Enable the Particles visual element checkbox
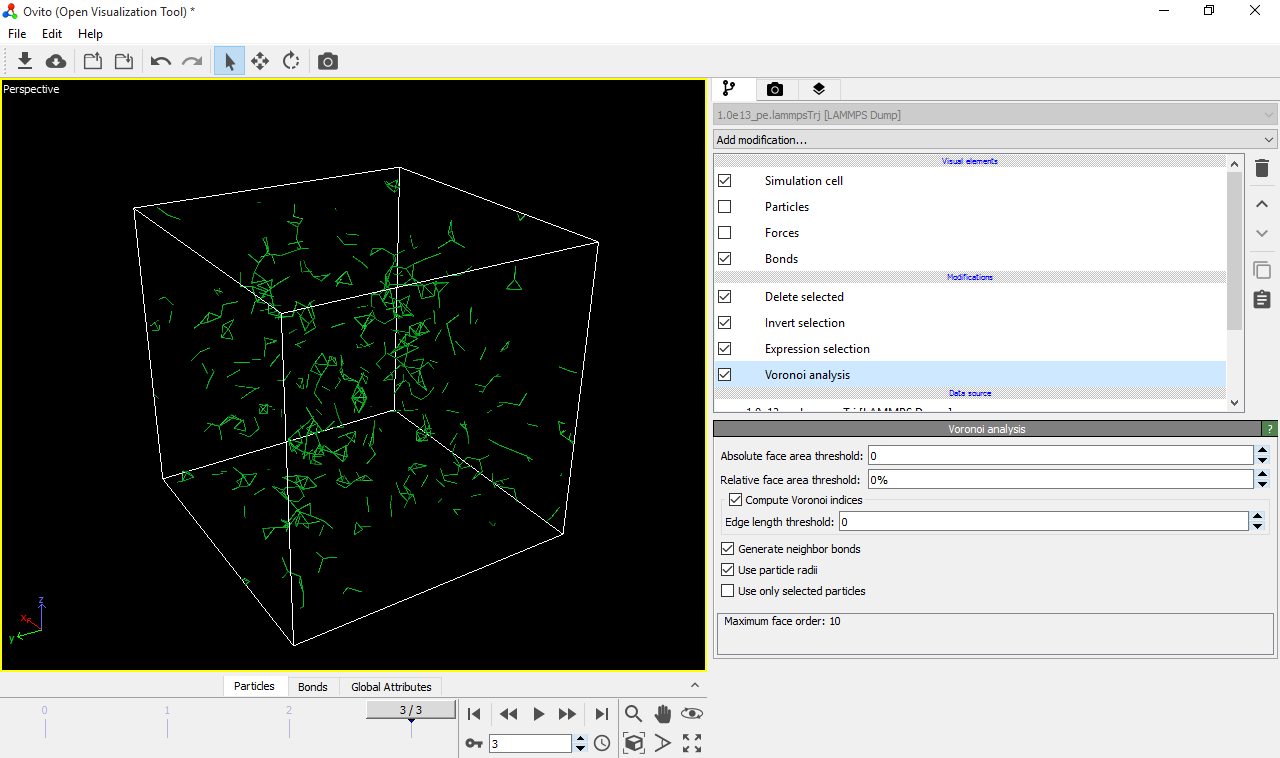The height and width of the screenshot is (758, 1280). pyautogui.click(x=725, y=207)
